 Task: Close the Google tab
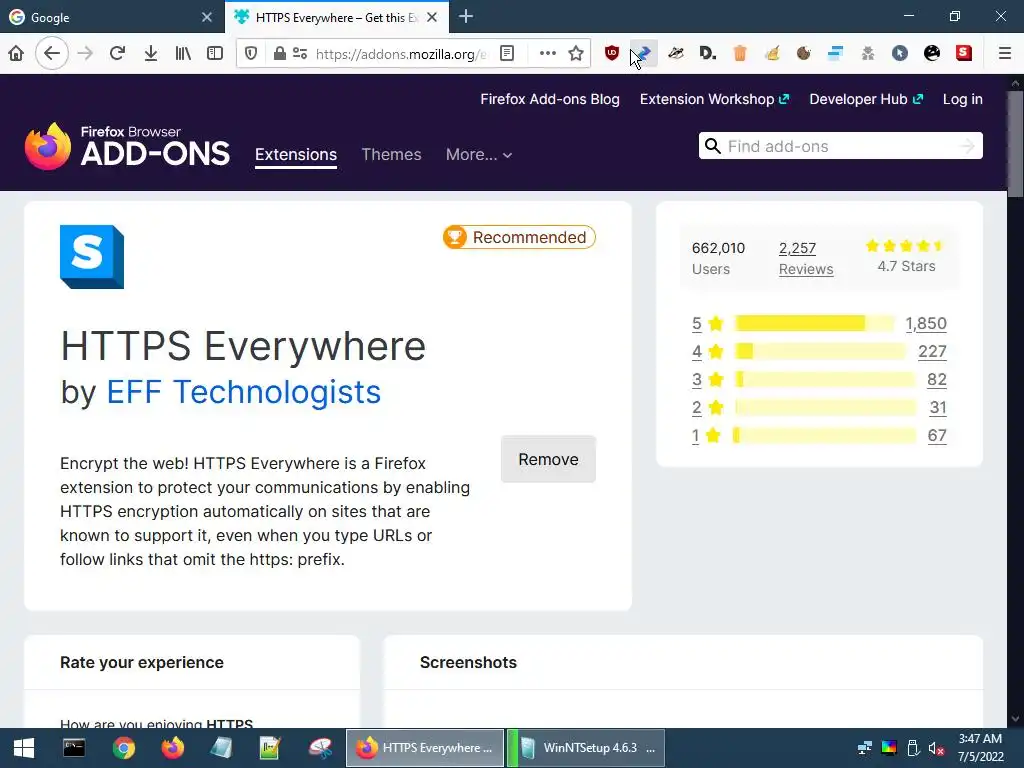207,18
